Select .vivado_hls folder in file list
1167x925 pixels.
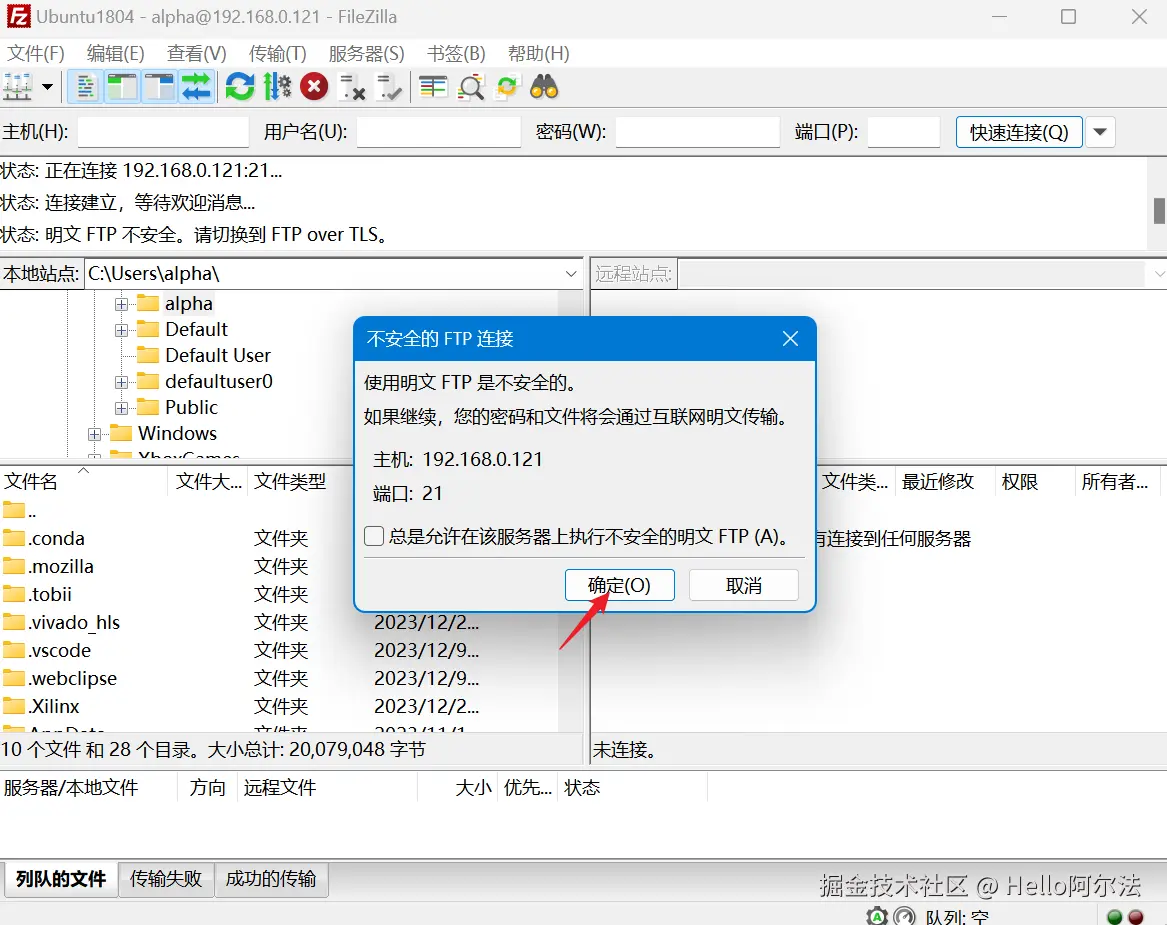click(74, 622)
